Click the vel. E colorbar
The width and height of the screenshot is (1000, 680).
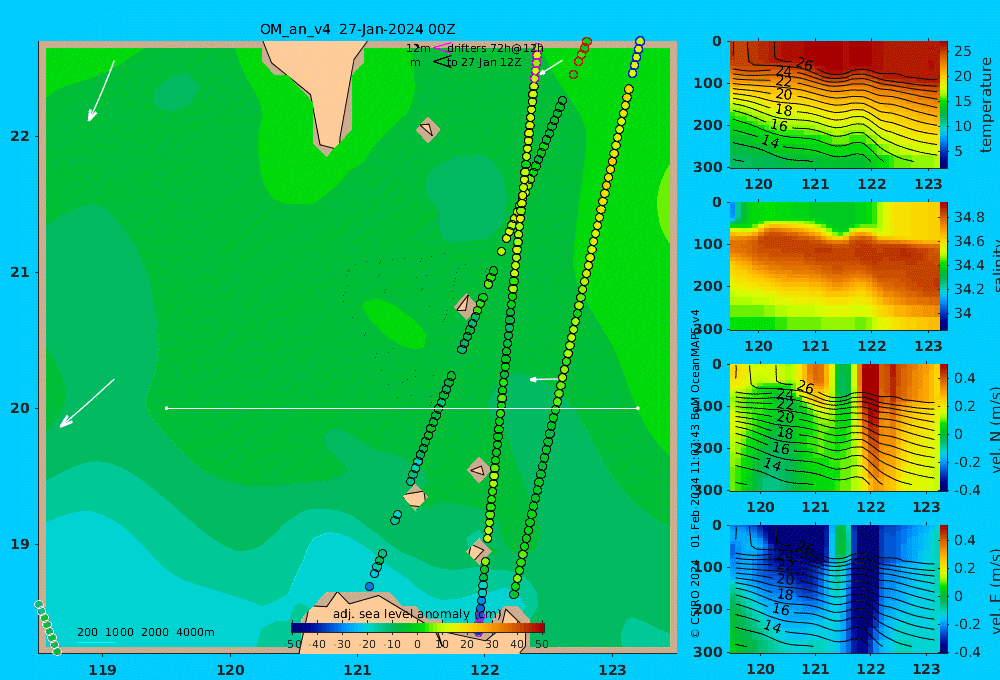click(944, 589)
